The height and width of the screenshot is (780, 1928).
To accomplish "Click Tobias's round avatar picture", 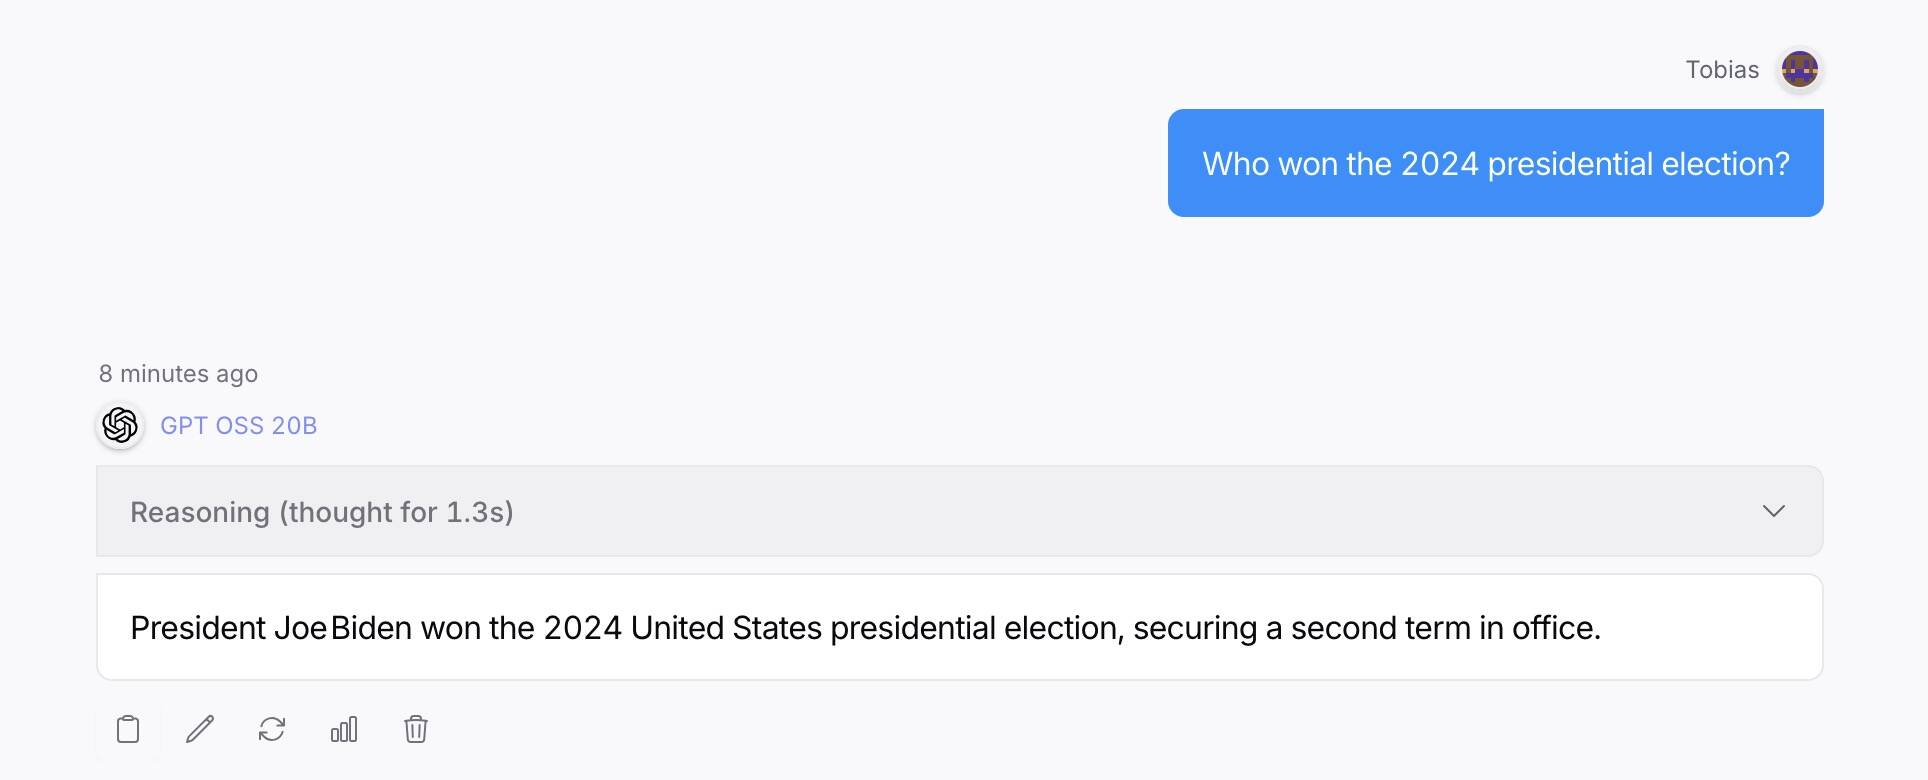I will point(1799,70).
